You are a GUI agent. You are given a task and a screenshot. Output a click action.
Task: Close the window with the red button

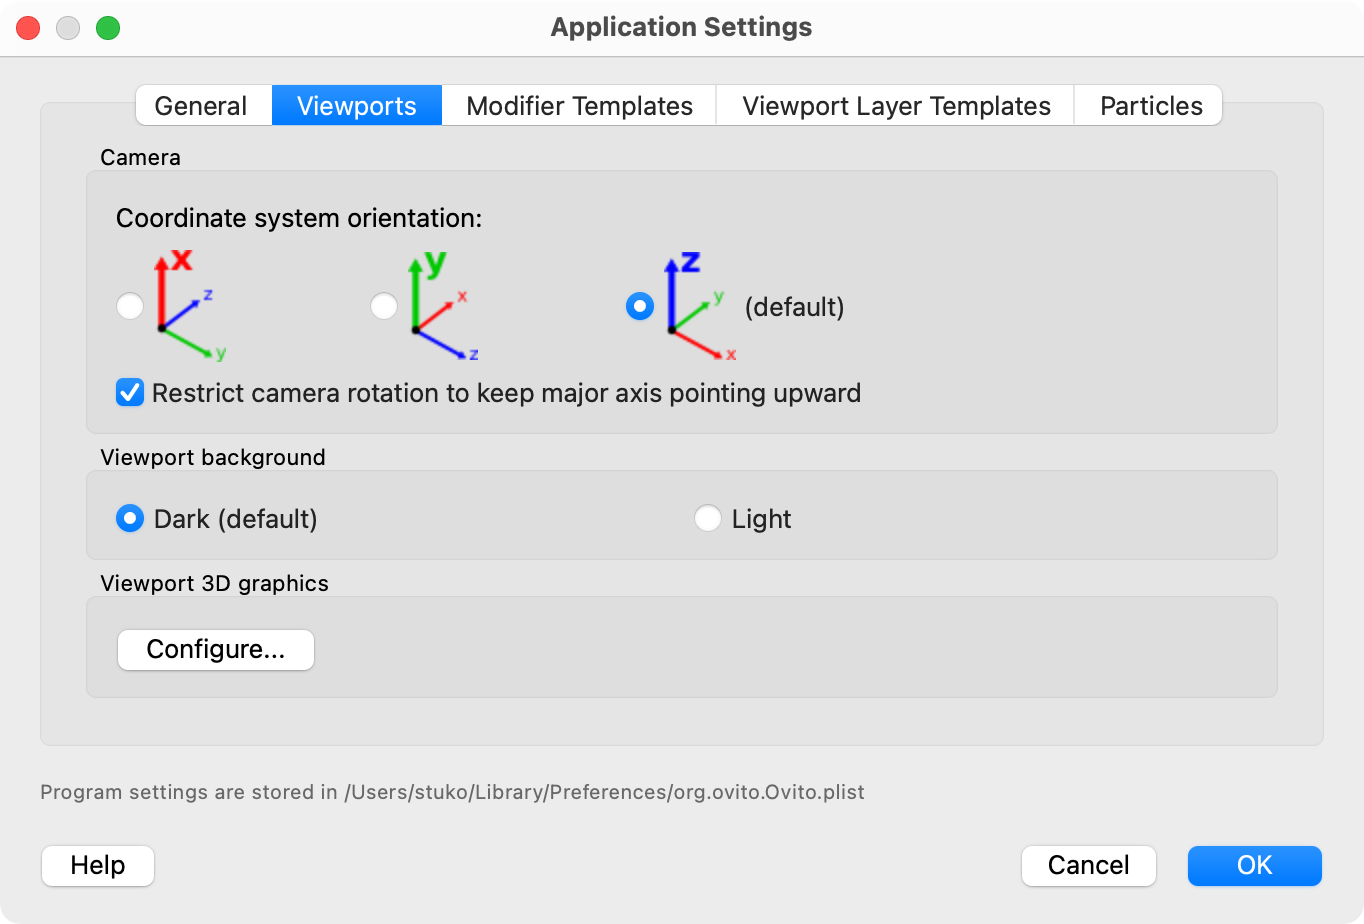coord(28,28)
